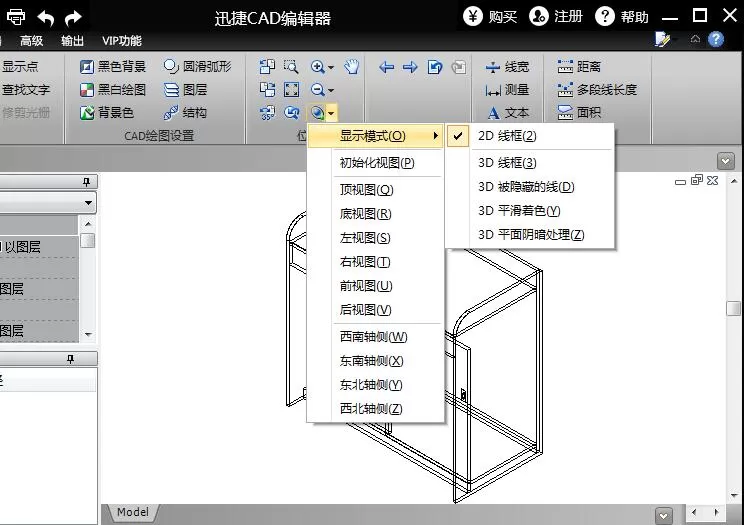Switch to the VIP功能 ribbon tab

click(122, 41)
